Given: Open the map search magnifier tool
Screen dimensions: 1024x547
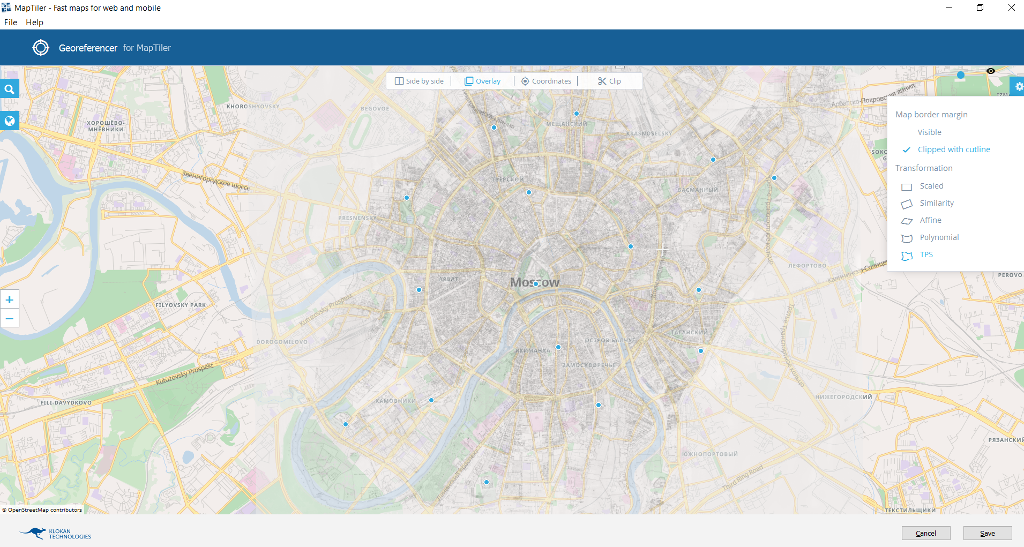Looking at the screenshot, I should 9,89.
